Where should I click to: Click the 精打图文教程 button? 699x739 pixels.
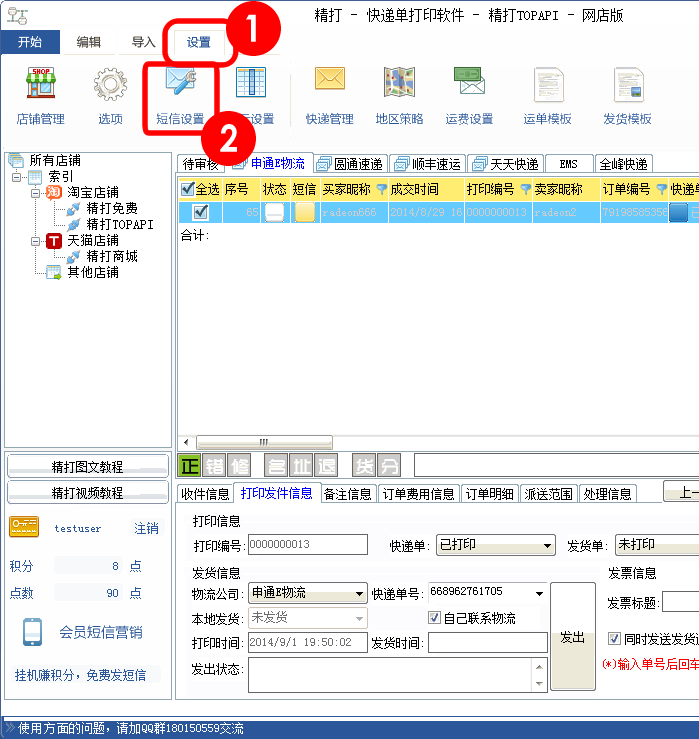pos(88,467)
